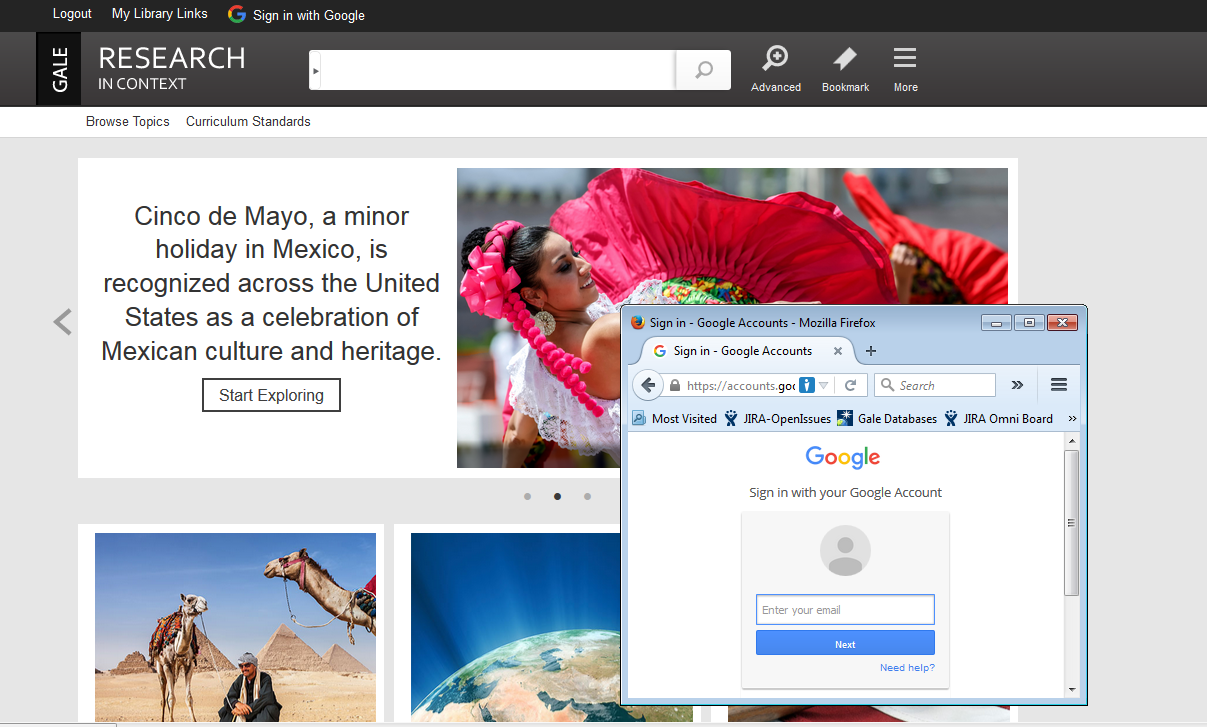Open the Firefox hamburger menu
Viewport: 1207px width, 727px height.
coord(1059,385)
